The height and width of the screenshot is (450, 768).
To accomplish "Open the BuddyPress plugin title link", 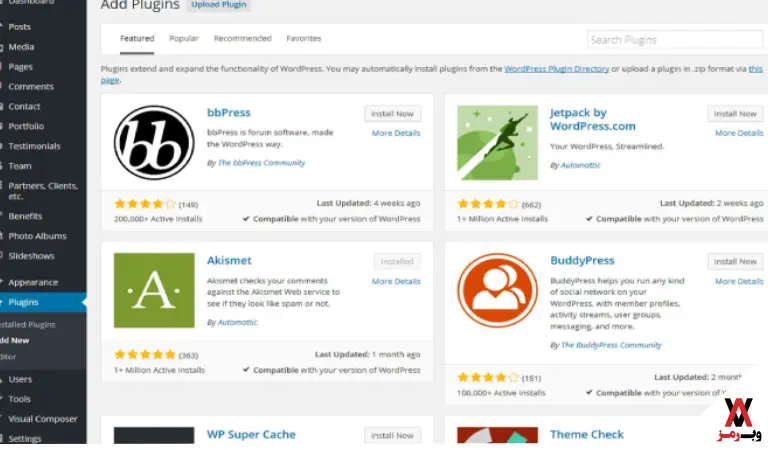I will click(582, 260).
